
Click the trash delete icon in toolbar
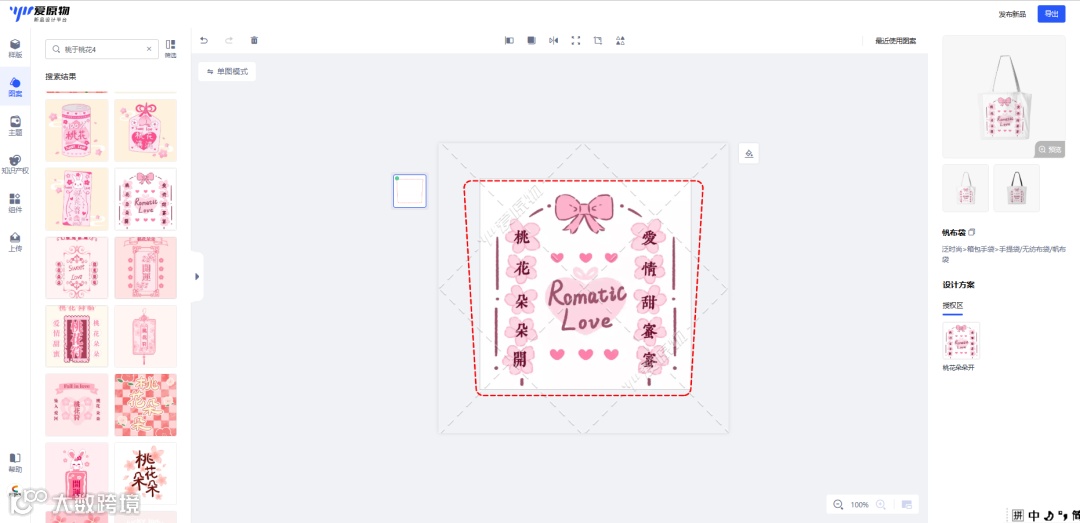(x=254, y=41)
